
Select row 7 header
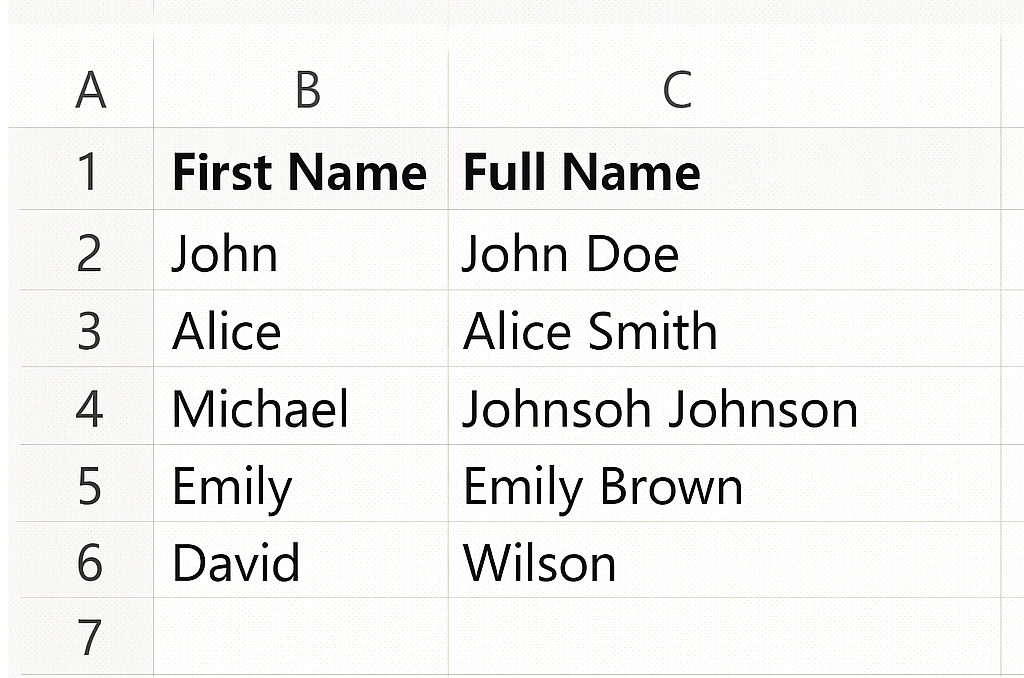[x=89, y=637]
